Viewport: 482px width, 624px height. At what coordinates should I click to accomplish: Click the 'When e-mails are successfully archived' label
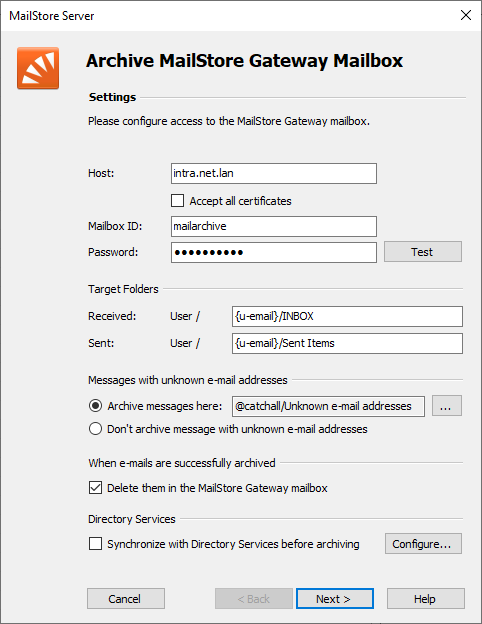coord(182,463)
